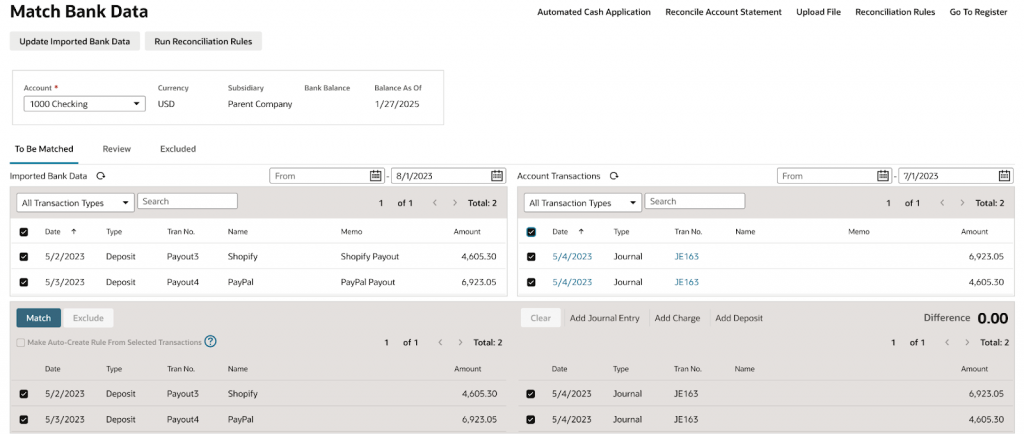Image resolution: width=1024 pixels, height=434 pixels.
Task: Refresh the Imported Bank Data list
Action: [101, 176]
